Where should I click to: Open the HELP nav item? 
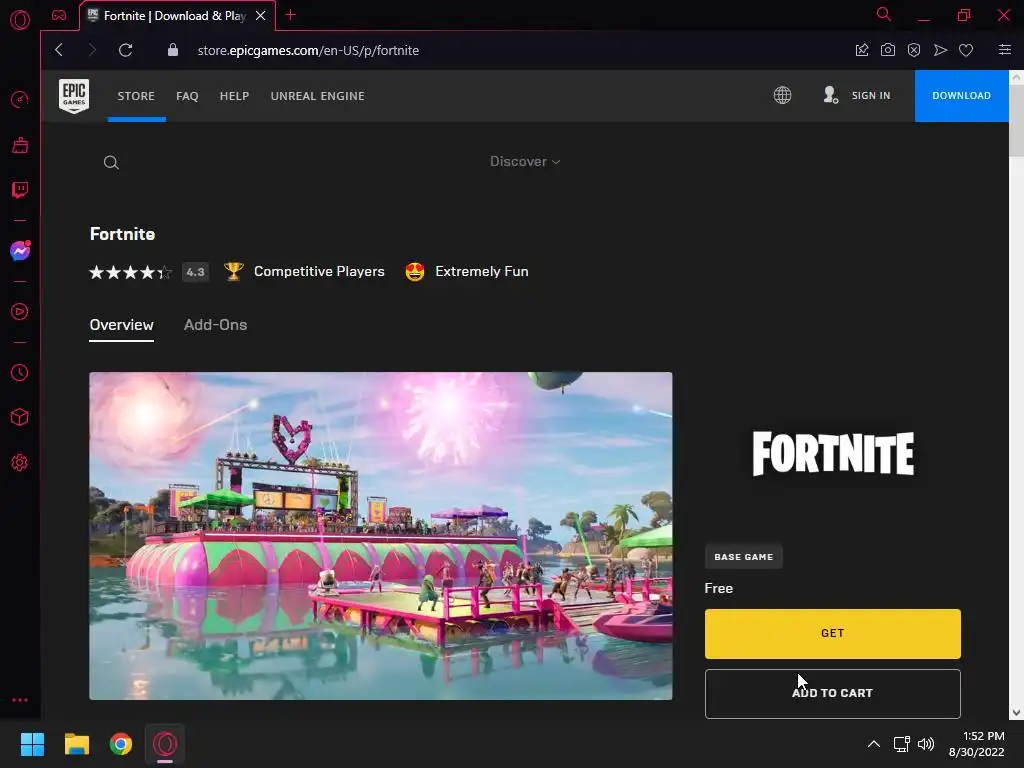pyautogui.click(x=234, y=96)
